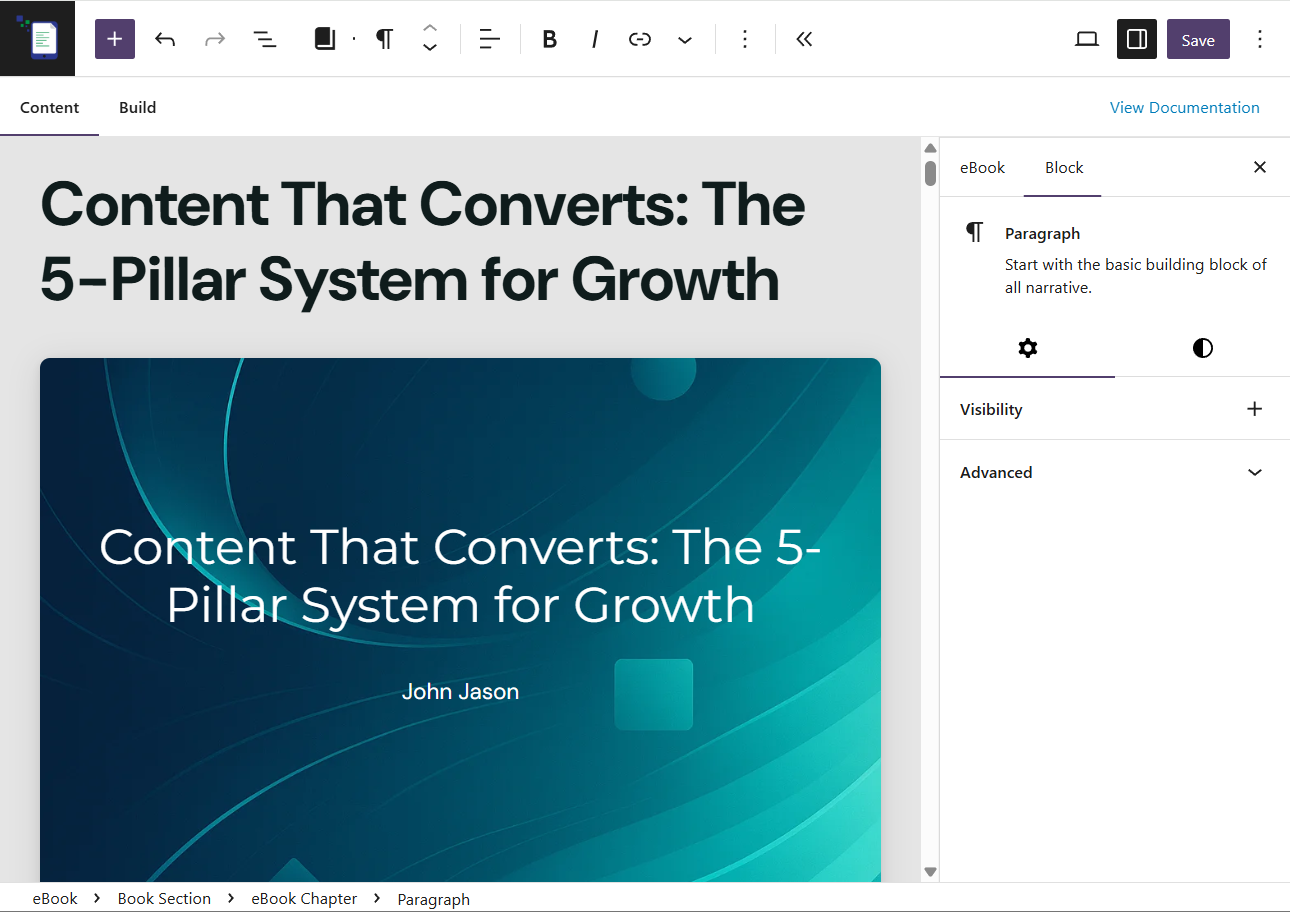Open the eBook sidebar tab

[982, 167]
